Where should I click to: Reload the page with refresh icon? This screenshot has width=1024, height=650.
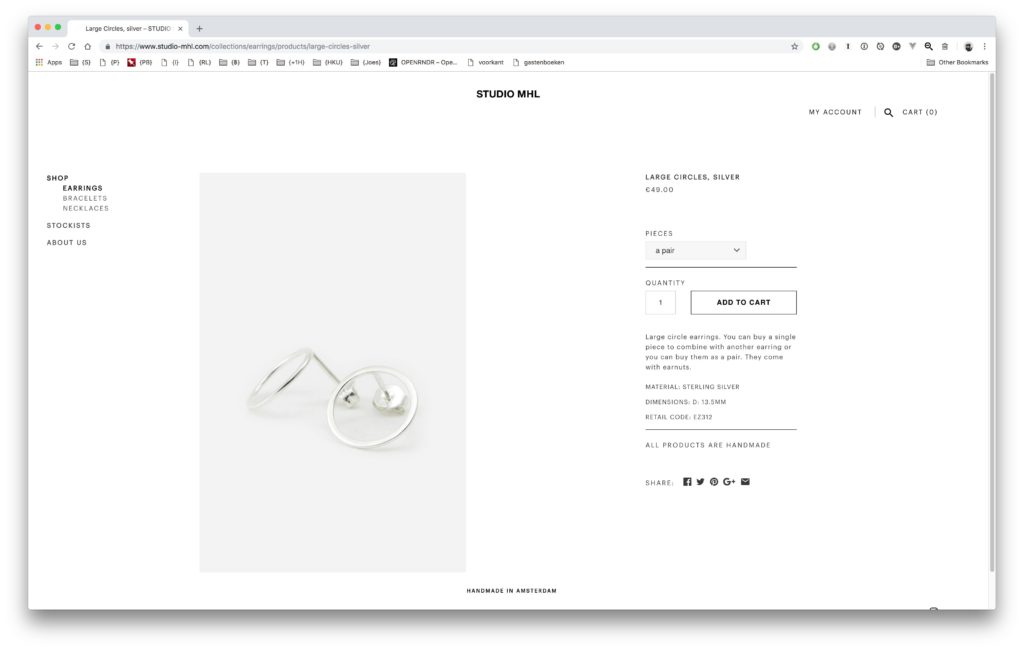click(71, 46)
